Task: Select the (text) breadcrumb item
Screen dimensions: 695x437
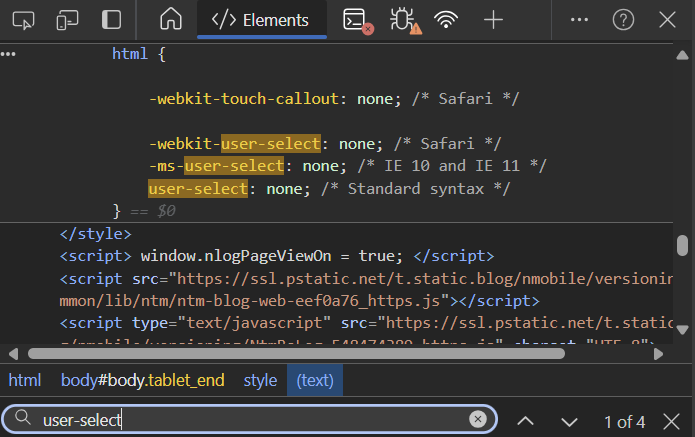Action: (x=315, y=380)
